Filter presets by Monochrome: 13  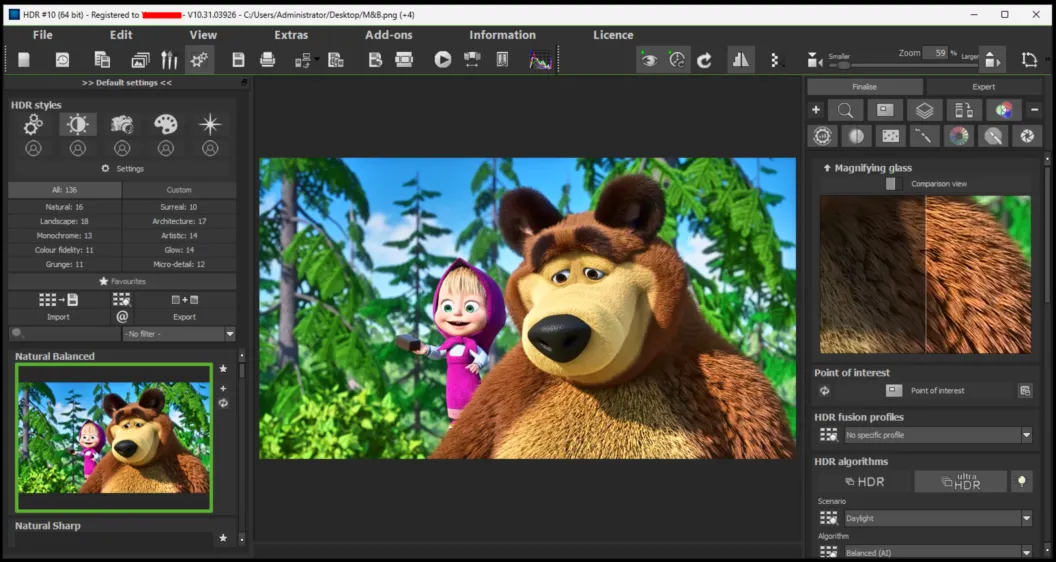point(65,236)
